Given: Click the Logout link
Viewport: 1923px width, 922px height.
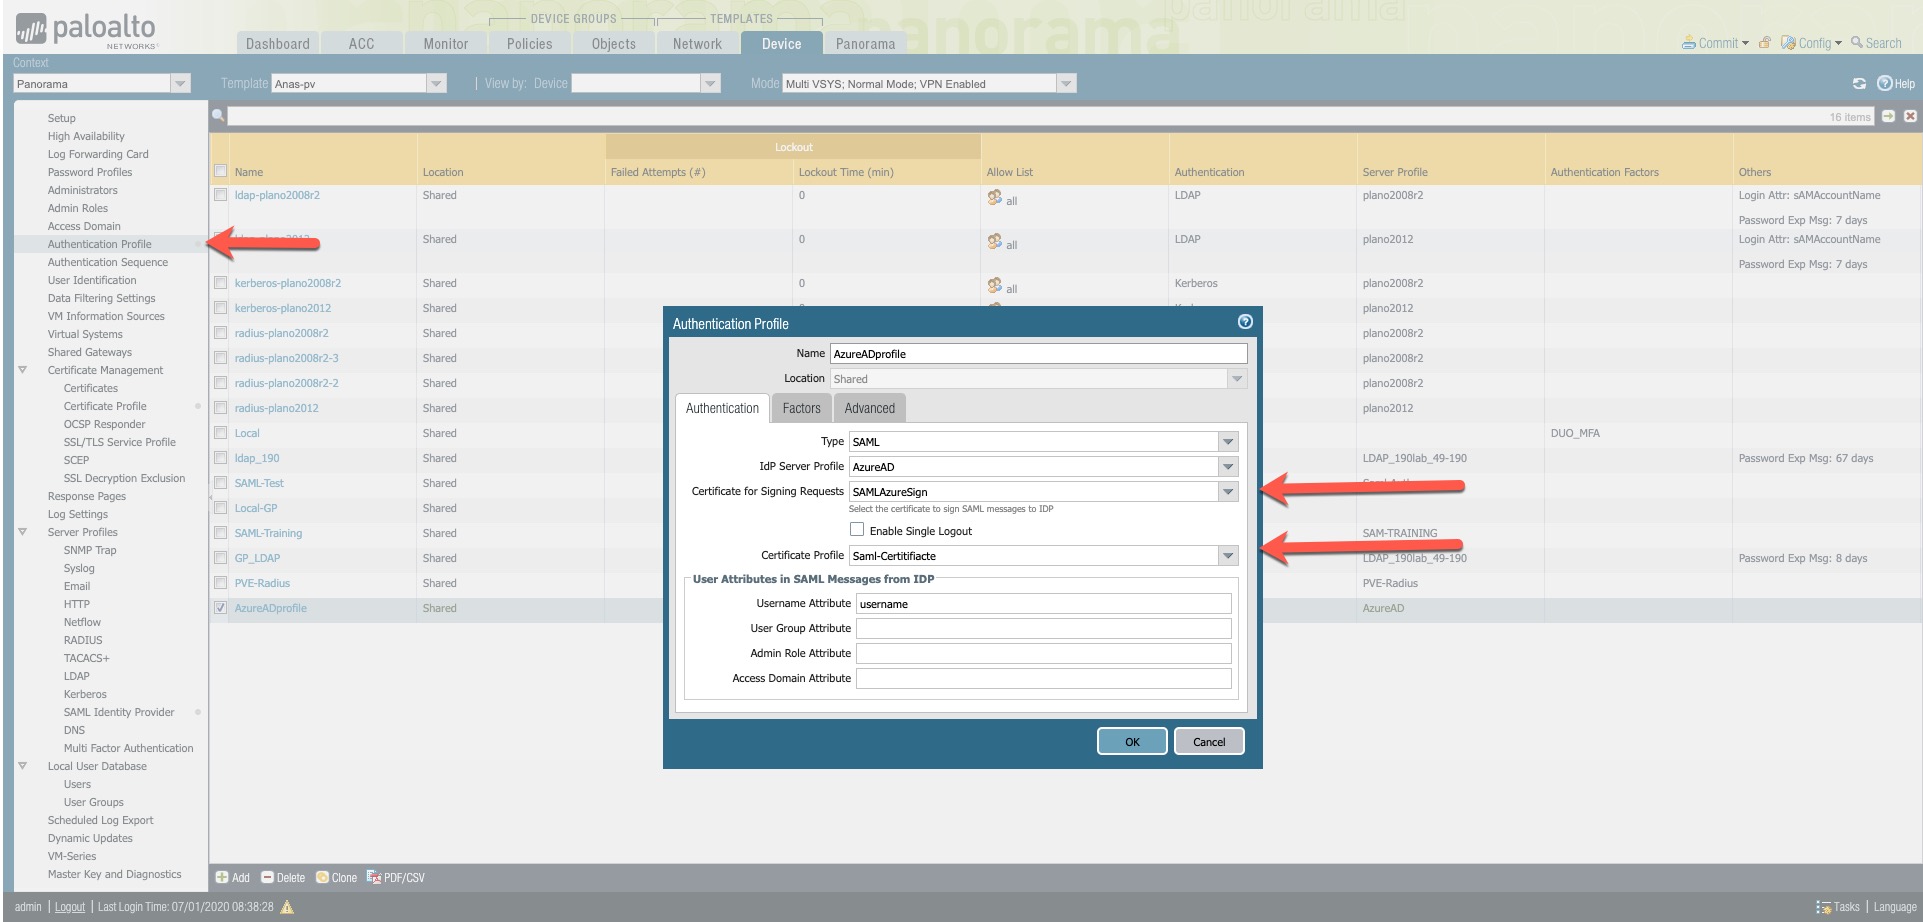Looking at the screenshot, I should 70,907.
